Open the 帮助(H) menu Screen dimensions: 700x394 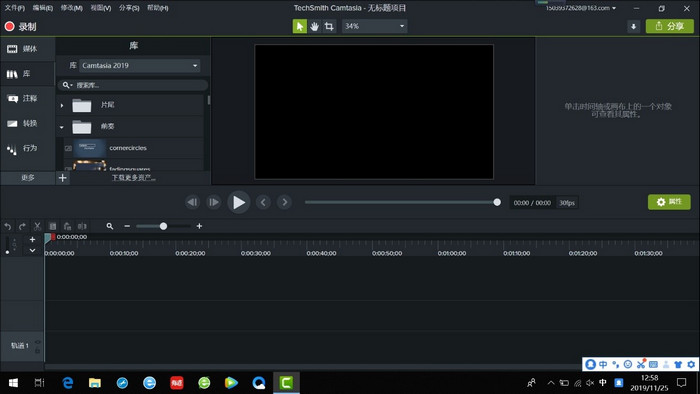pyautogui.click(x=158, y=8)
